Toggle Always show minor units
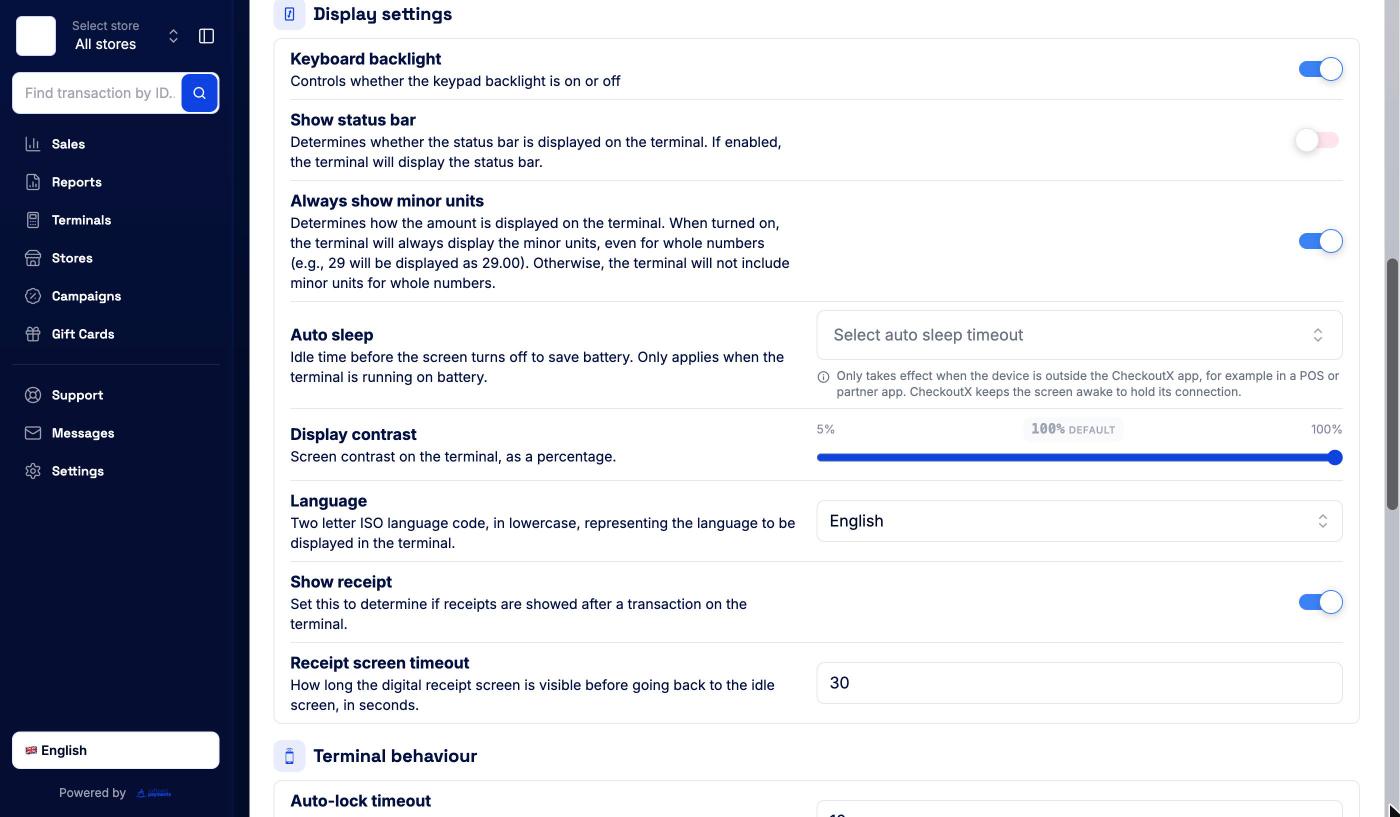The image size is (1400, 817). [x=1320, y=241]
